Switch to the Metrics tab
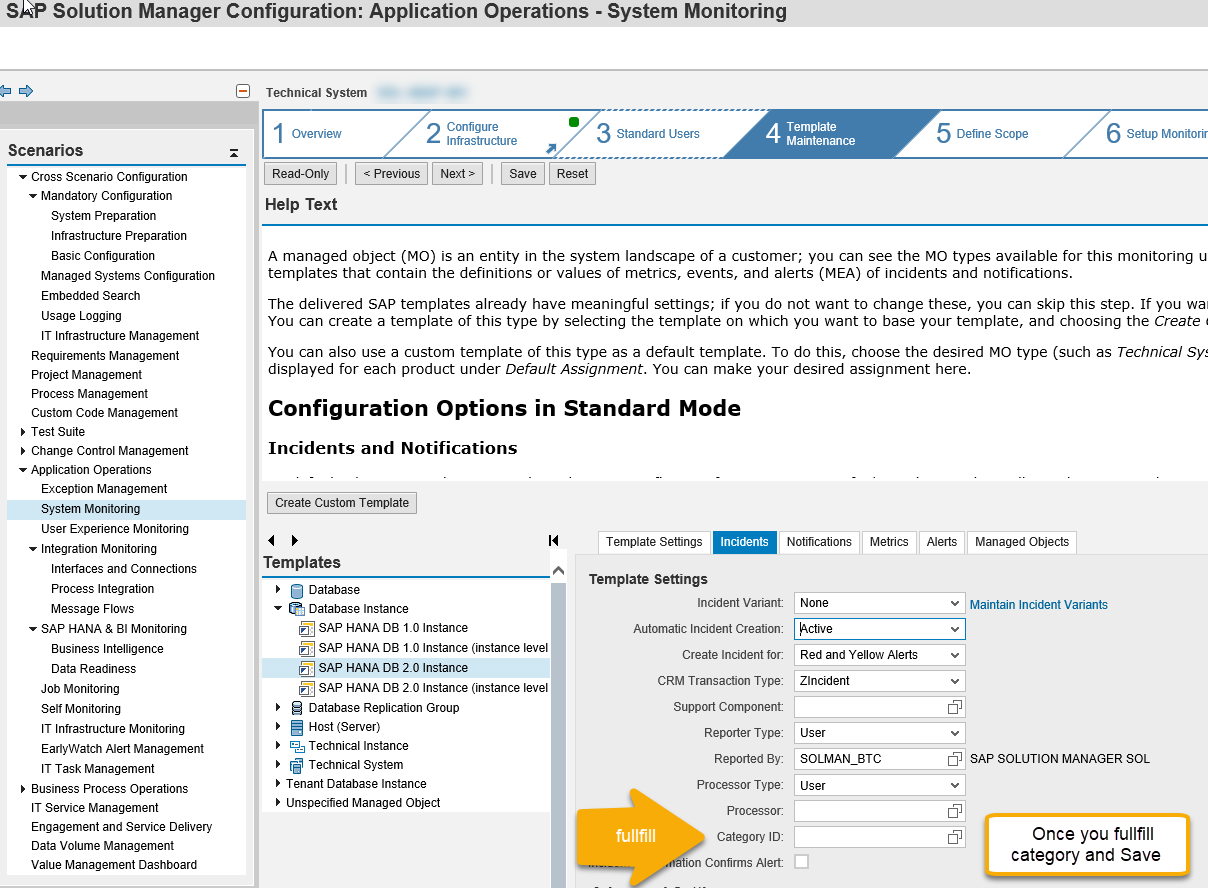The height and width of the screenshot is (888, 1208). [889, 542]
